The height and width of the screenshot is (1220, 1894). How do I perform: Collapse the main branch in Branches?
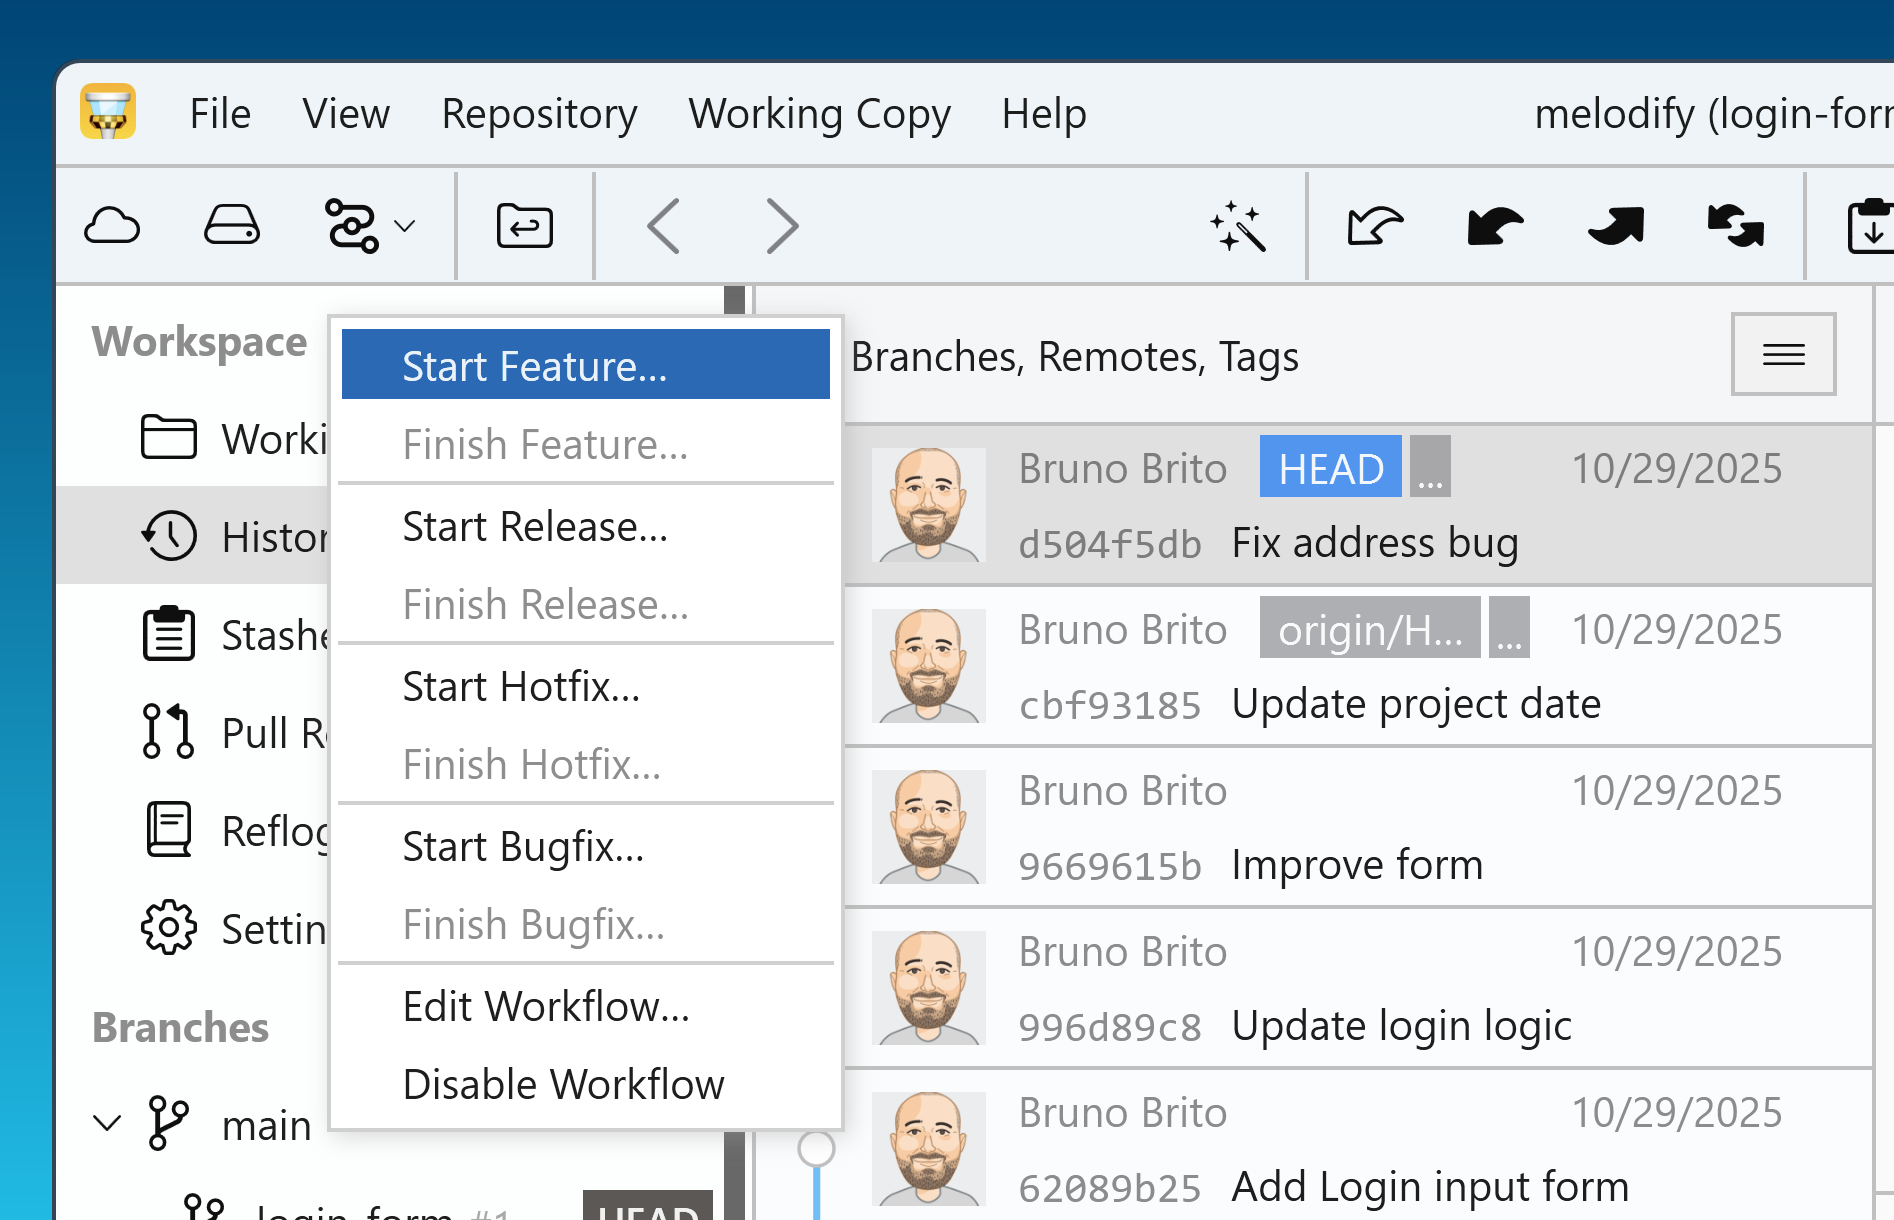107,1122
